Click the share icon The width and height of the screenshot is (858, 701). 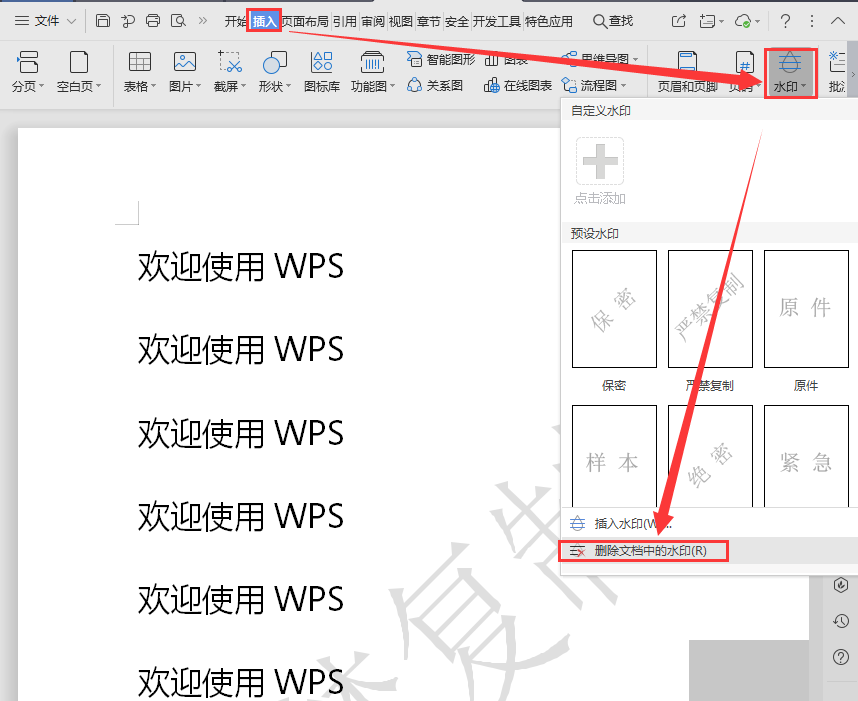tap(679, 21)
